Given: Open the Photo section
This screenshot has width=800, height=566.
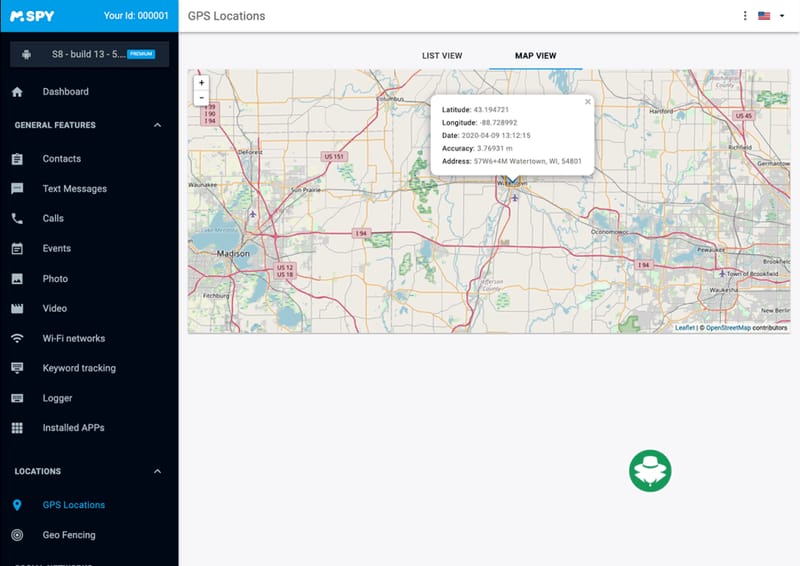Looking at the screenshot, I should pyautogui.click(x=55, y=279).
